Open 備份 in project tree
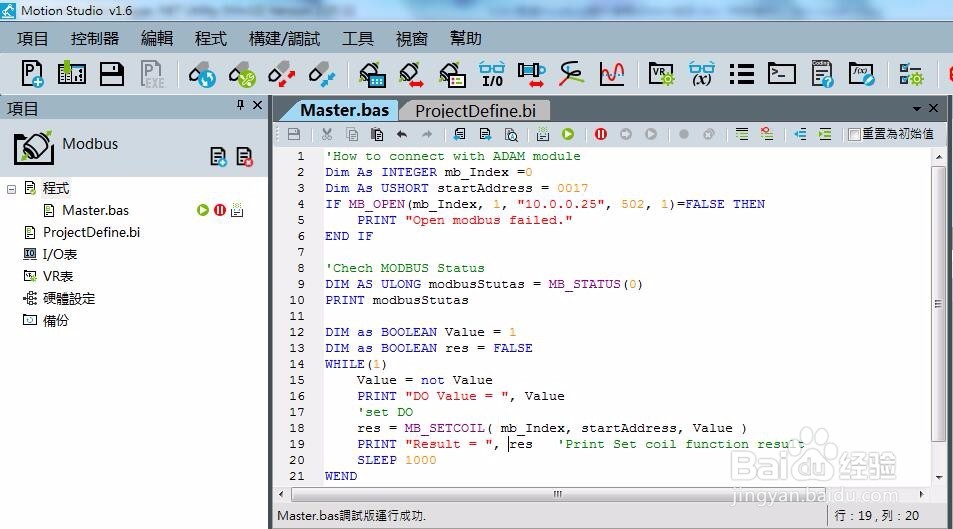Image resolution: width=953 pixels, height=529 pixels. (55, 320)
